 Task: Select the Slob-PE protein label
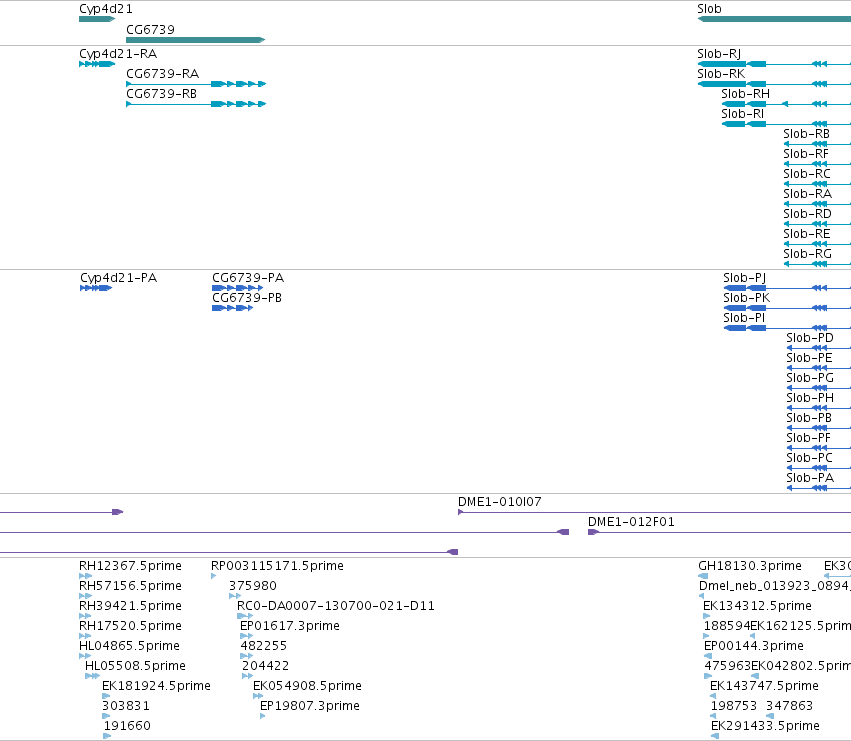[809, 358]
